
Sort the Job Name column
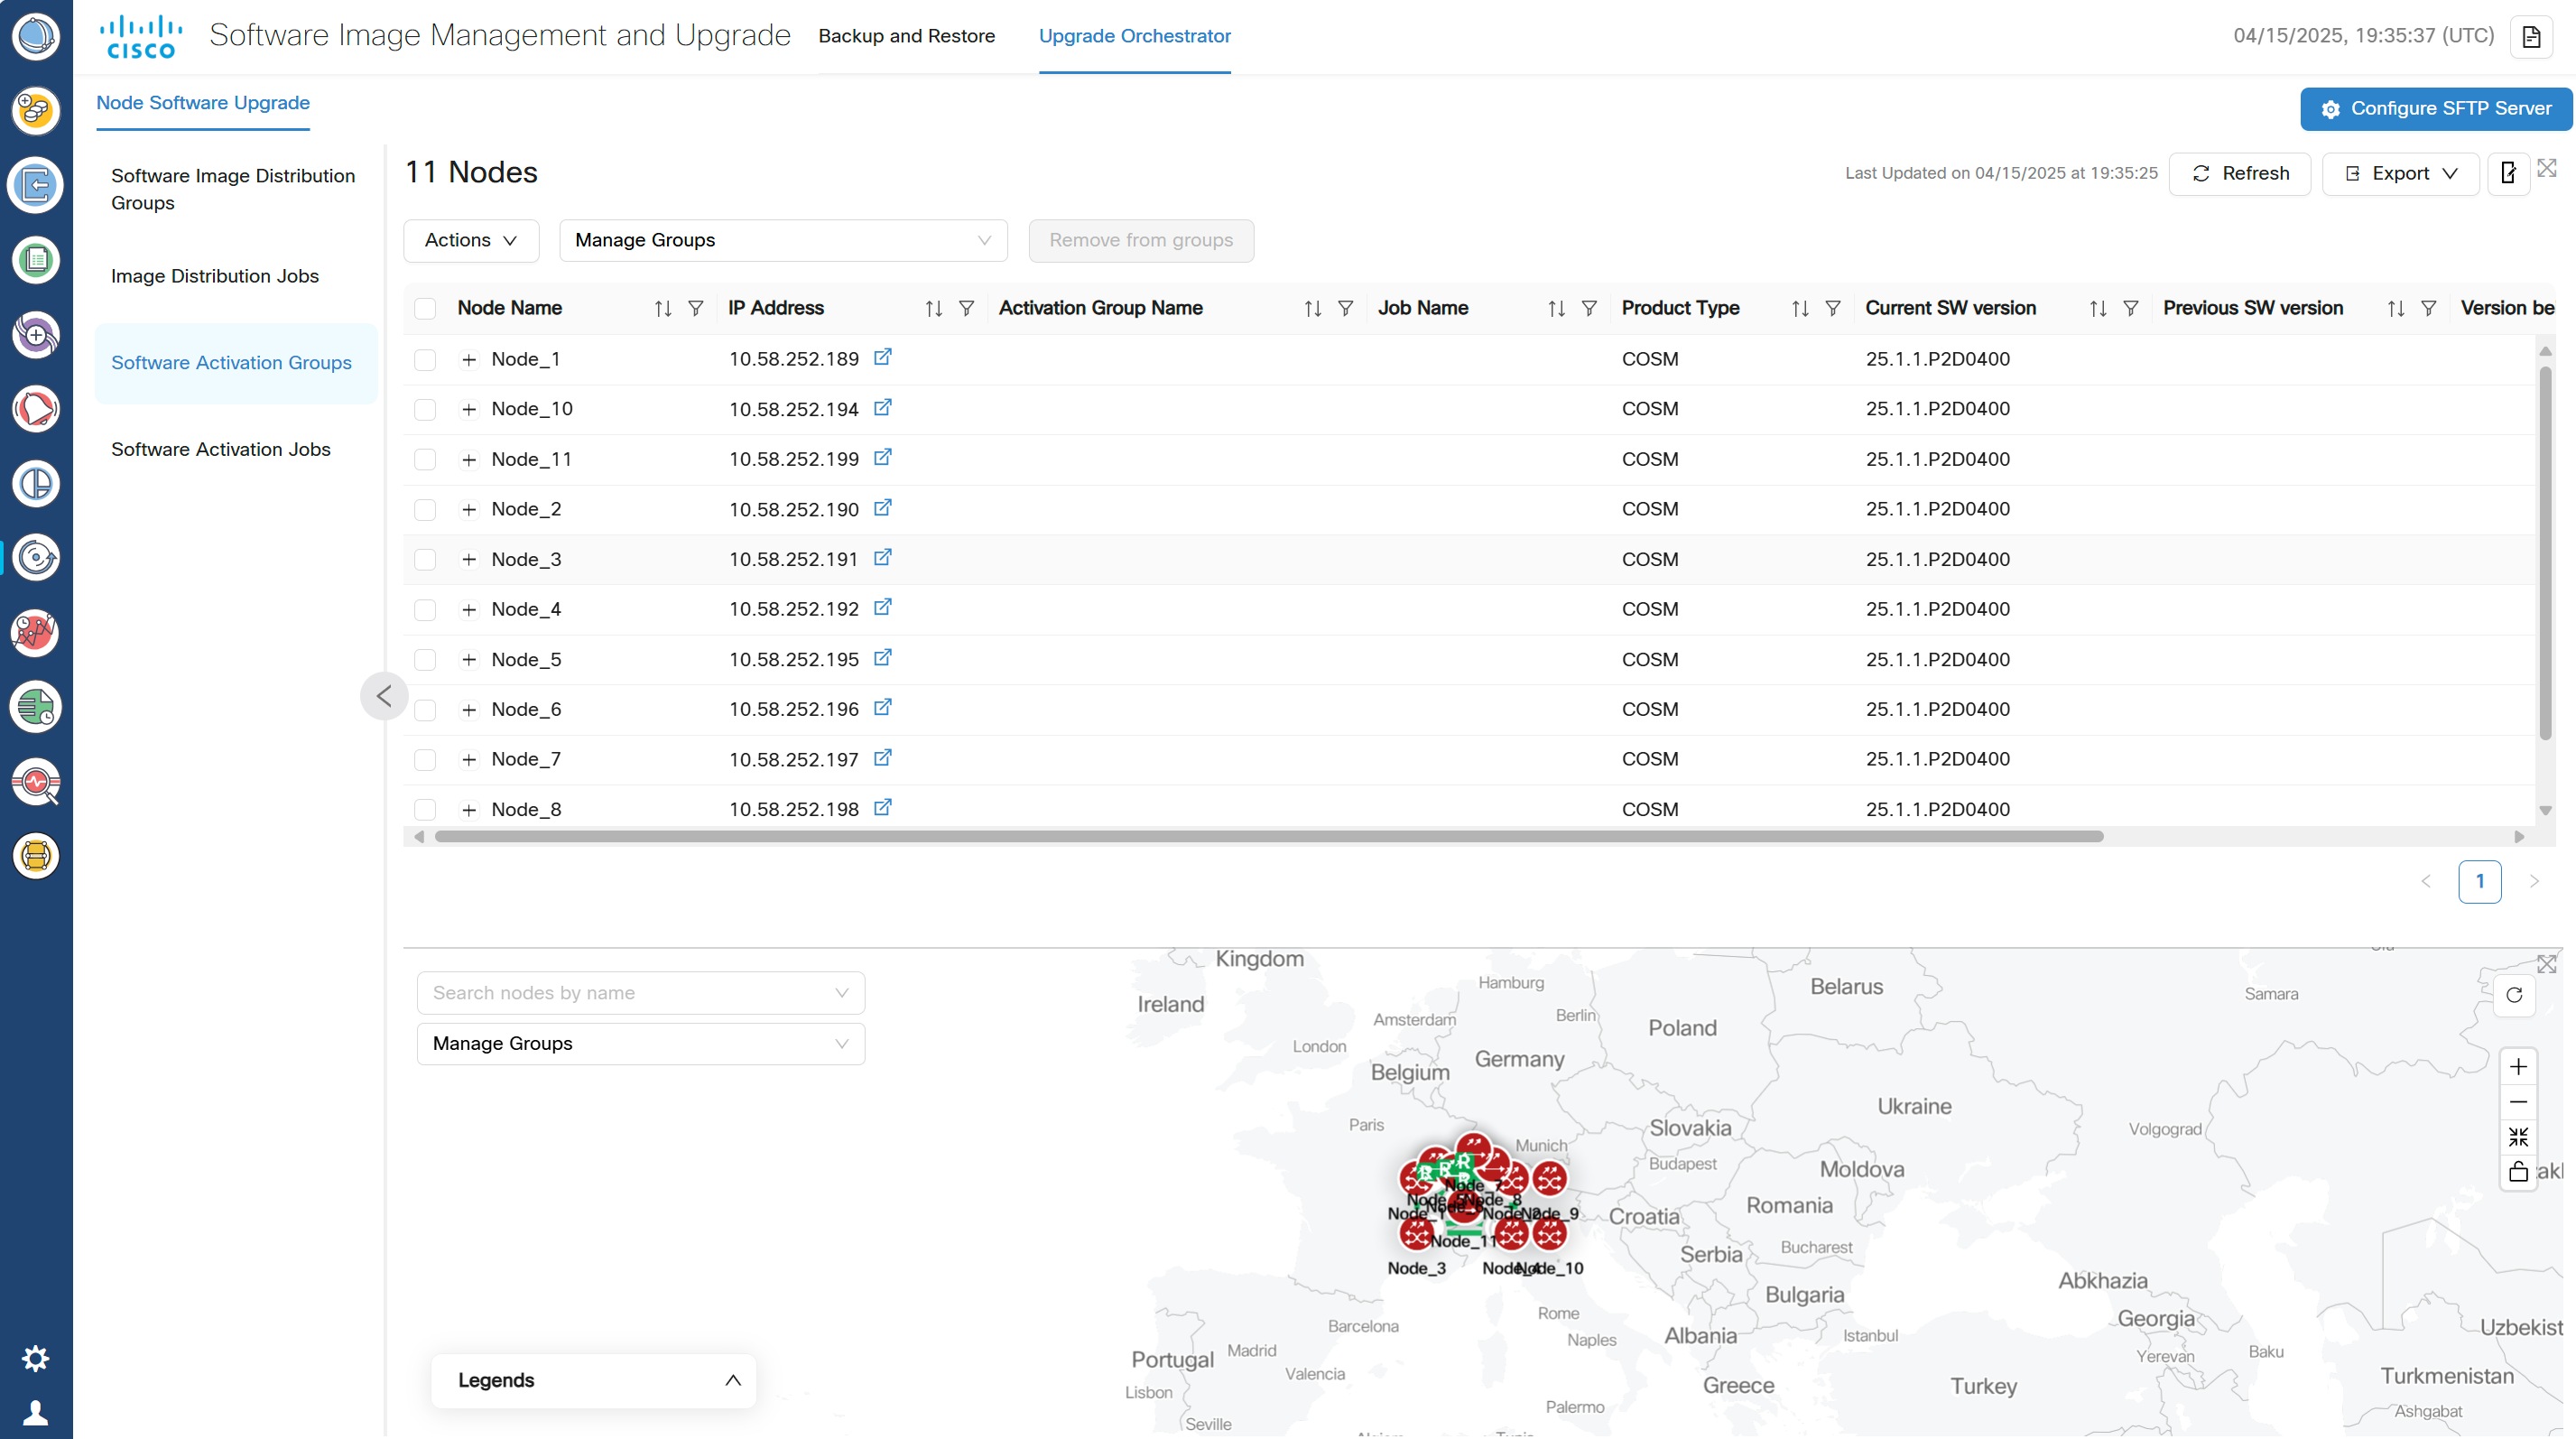1556,308
